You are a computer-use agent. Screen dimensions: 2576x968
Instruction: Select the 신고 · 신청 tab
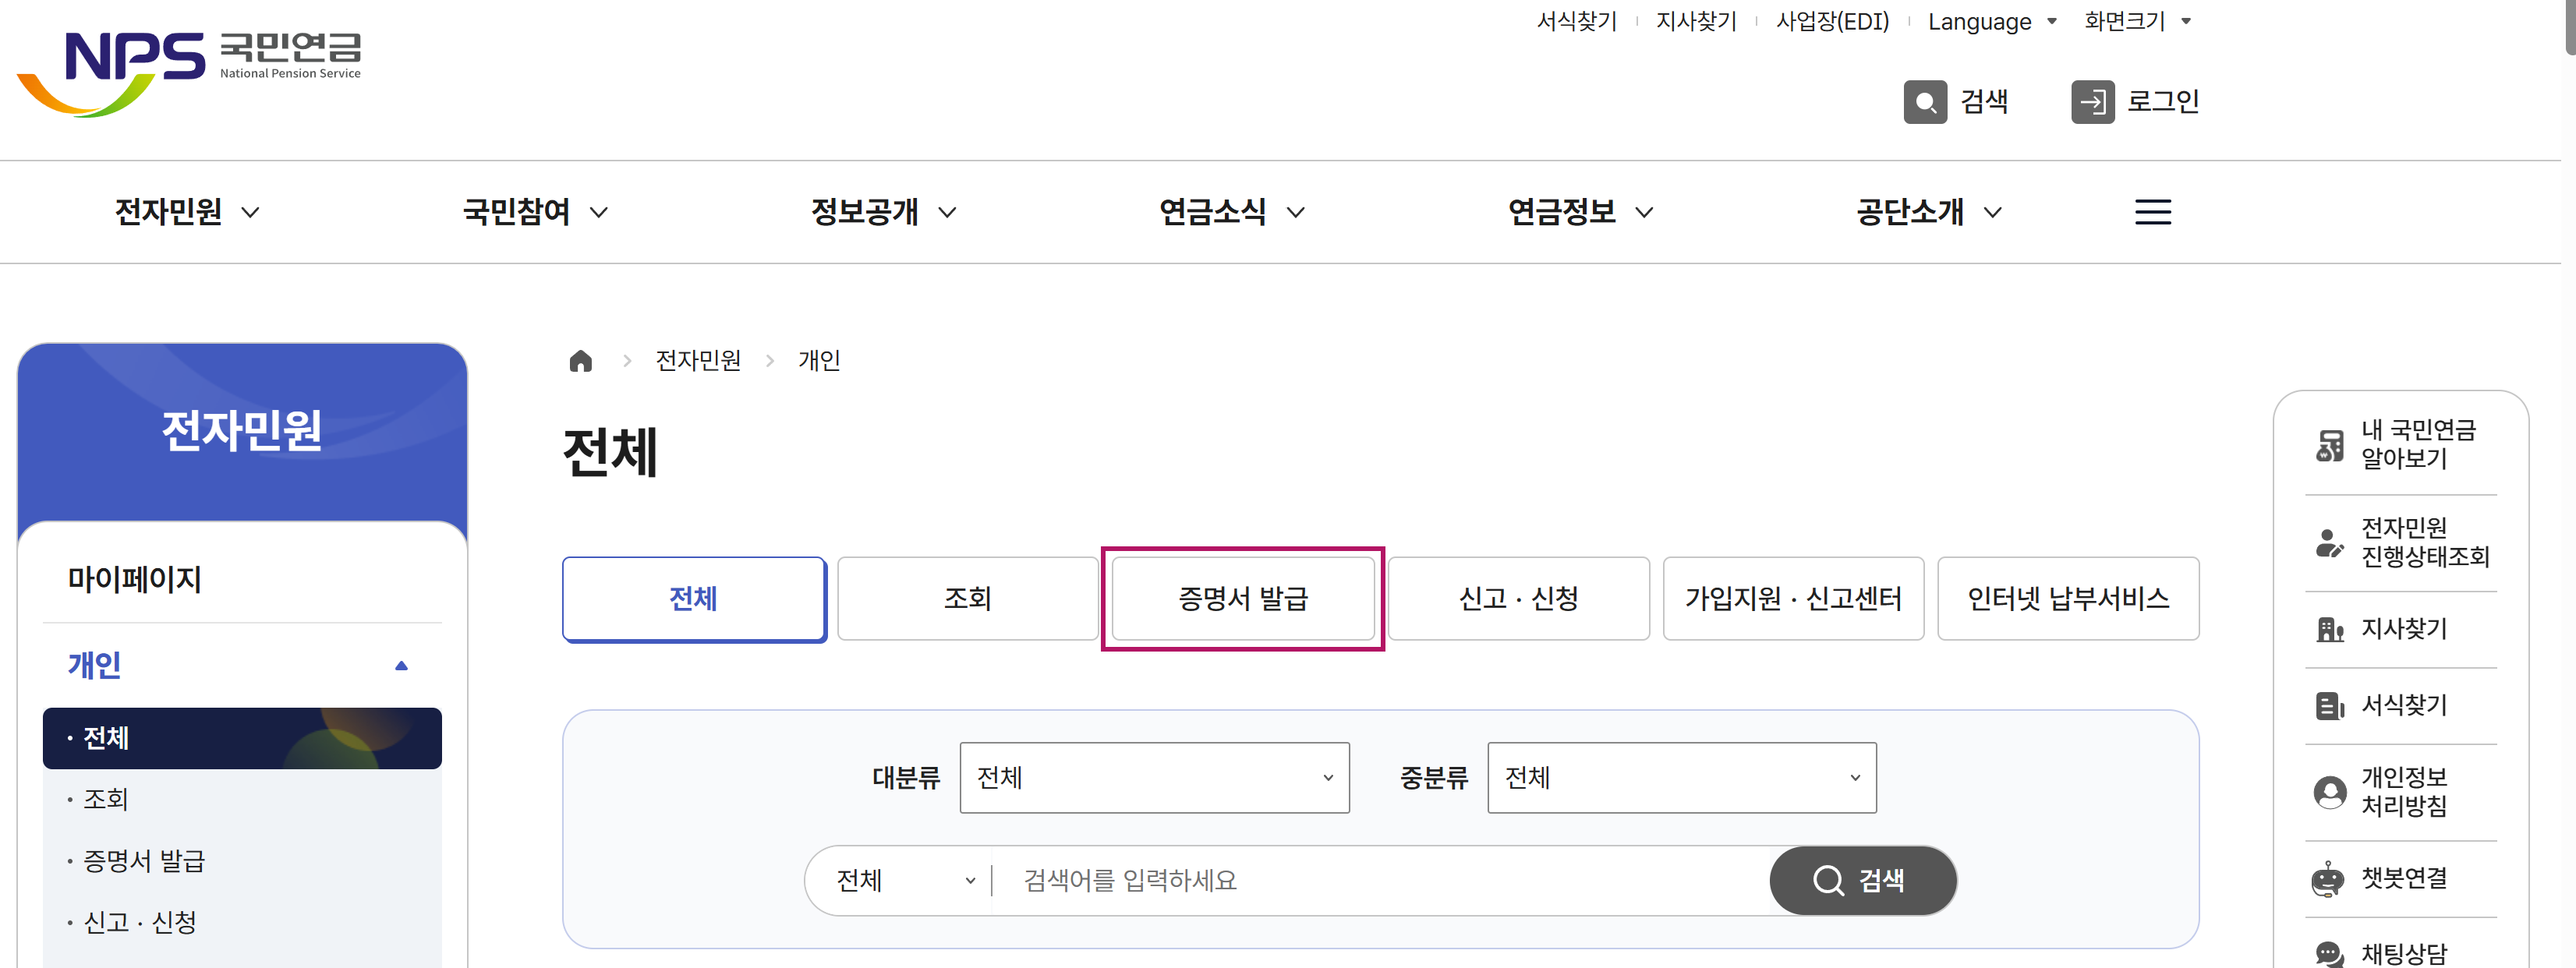1518,599
